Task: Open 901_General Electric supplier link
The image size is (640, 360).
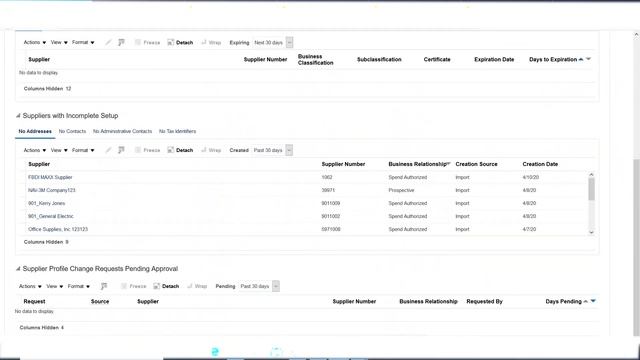Action: tap(51, 216)
